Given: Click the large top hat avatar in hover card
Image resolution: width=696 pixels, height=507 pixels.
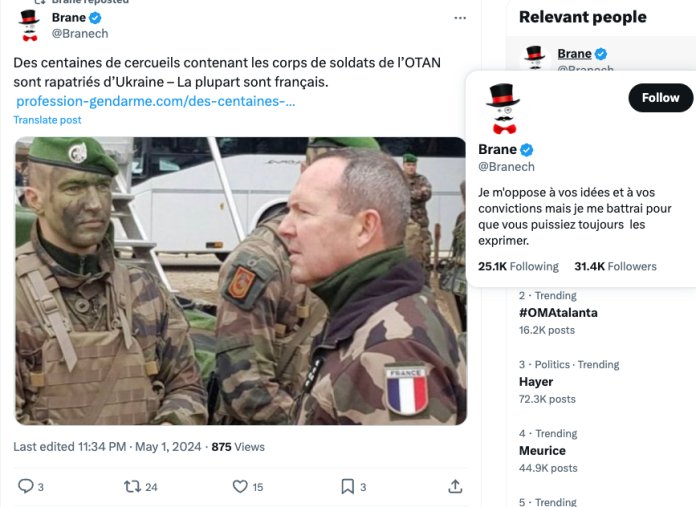Looking at the screenshot, I should click(503, 109).
